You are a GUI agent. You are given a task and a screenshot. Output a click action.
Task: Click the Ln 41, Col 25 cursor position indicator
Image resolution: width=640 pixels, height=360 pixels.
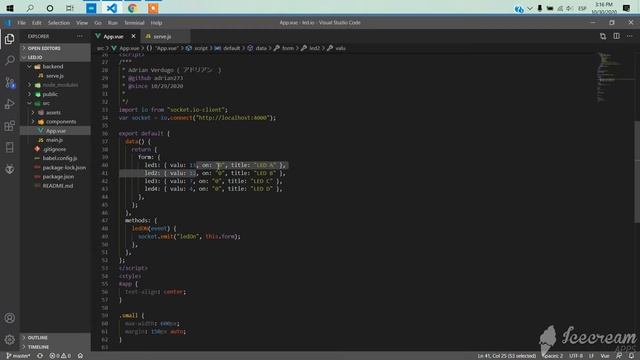(507, 356)
